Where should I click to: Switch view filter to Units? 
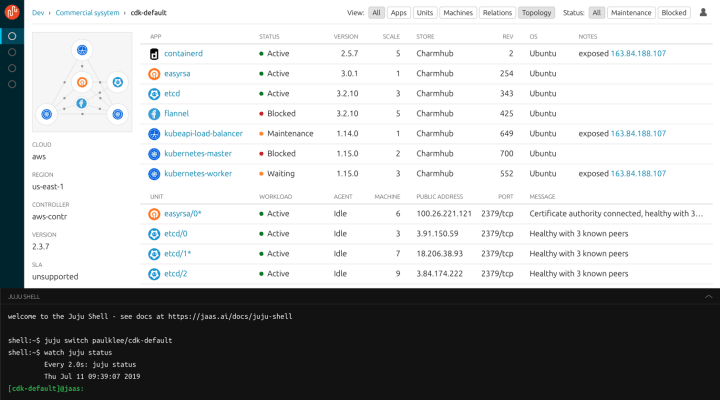pyautogui.click(x=424, y=12)
